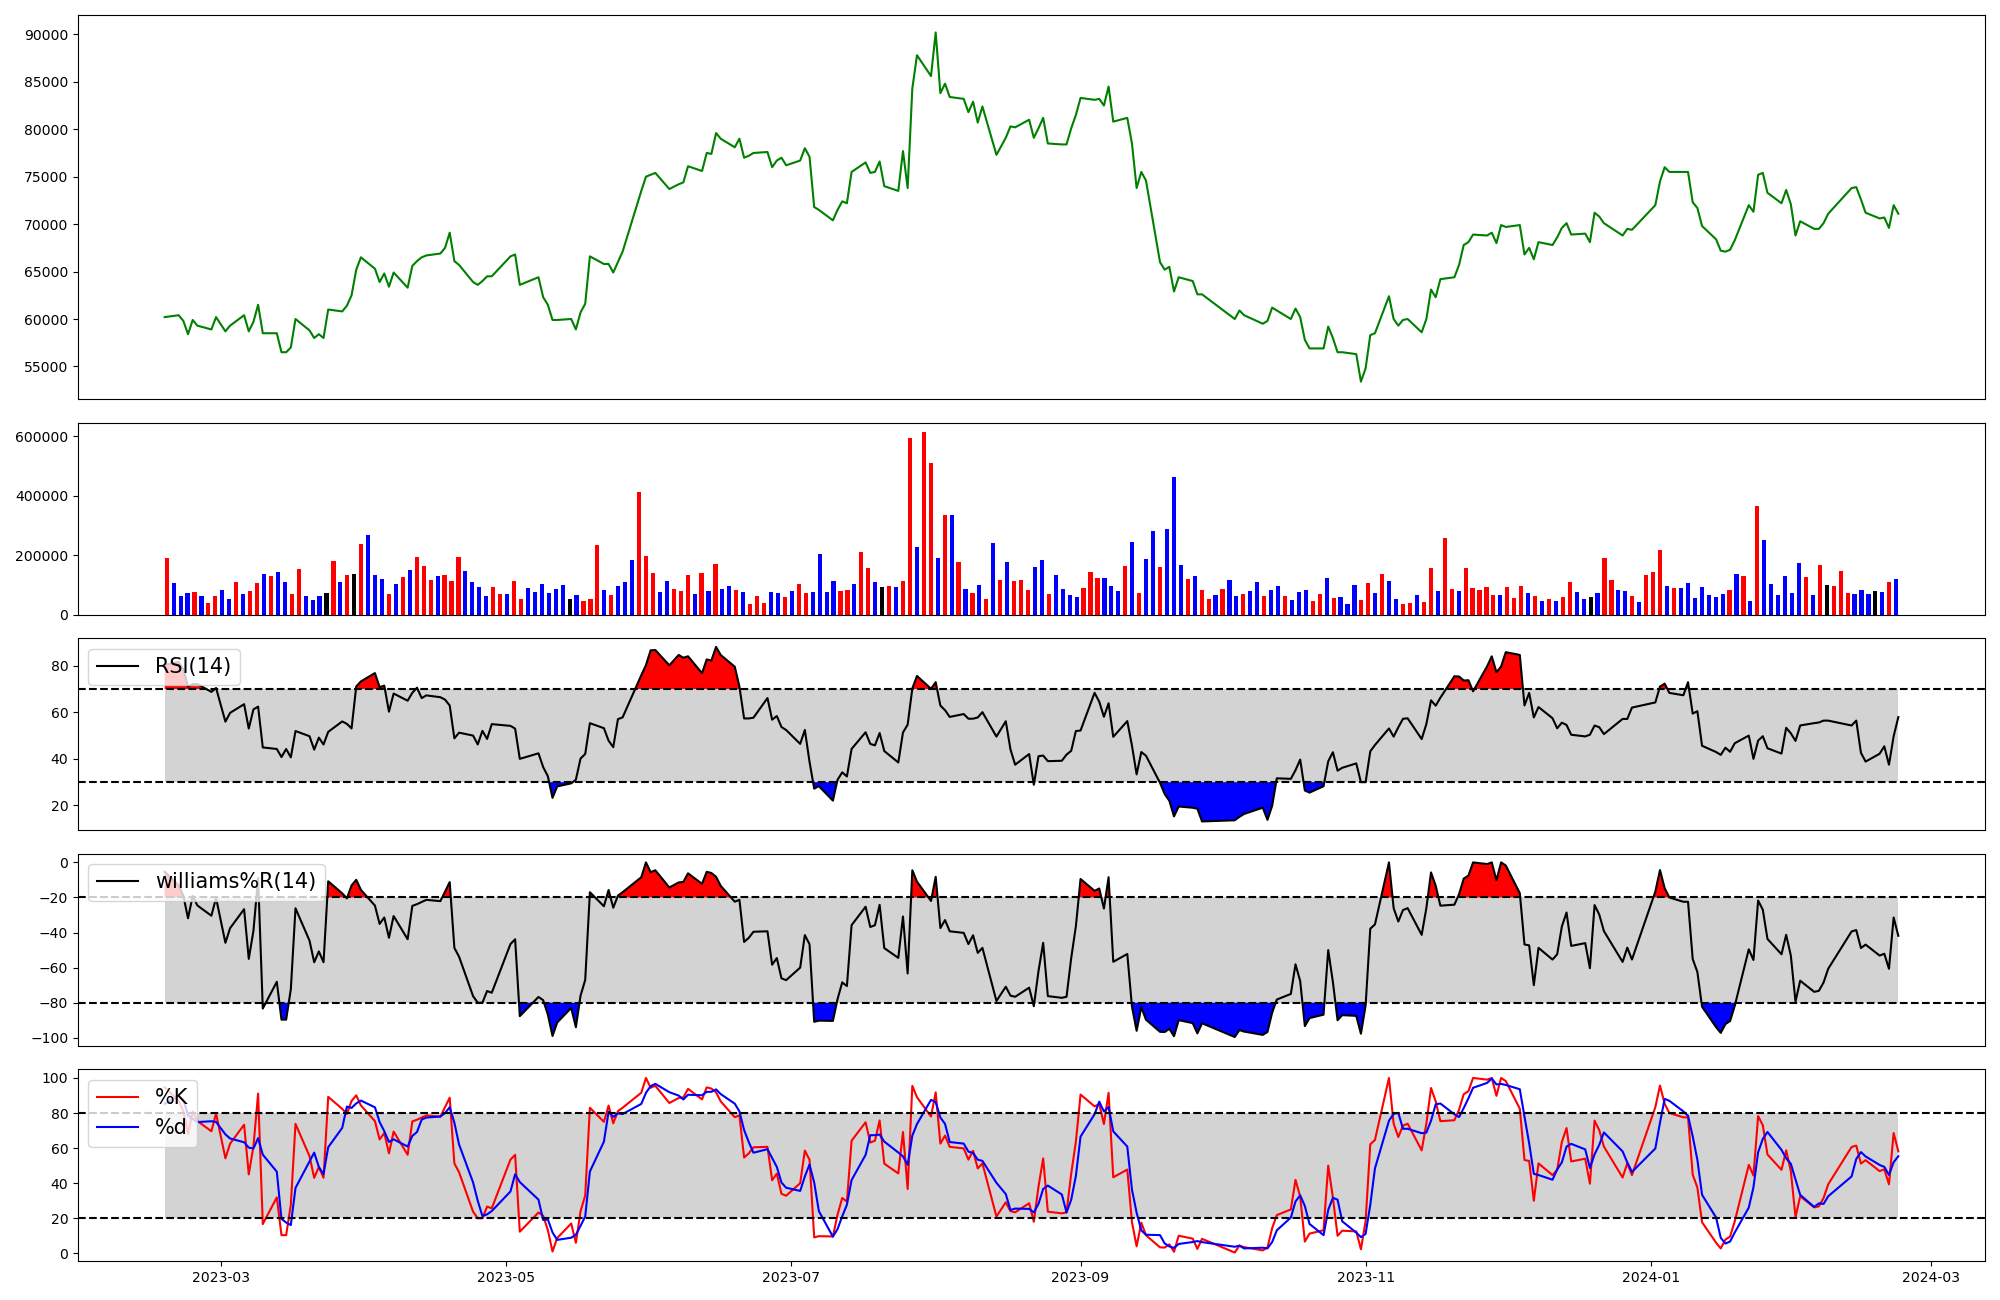
Task: Click the 2023-11 date tick label
Action: click(x=1366, y=1277)
